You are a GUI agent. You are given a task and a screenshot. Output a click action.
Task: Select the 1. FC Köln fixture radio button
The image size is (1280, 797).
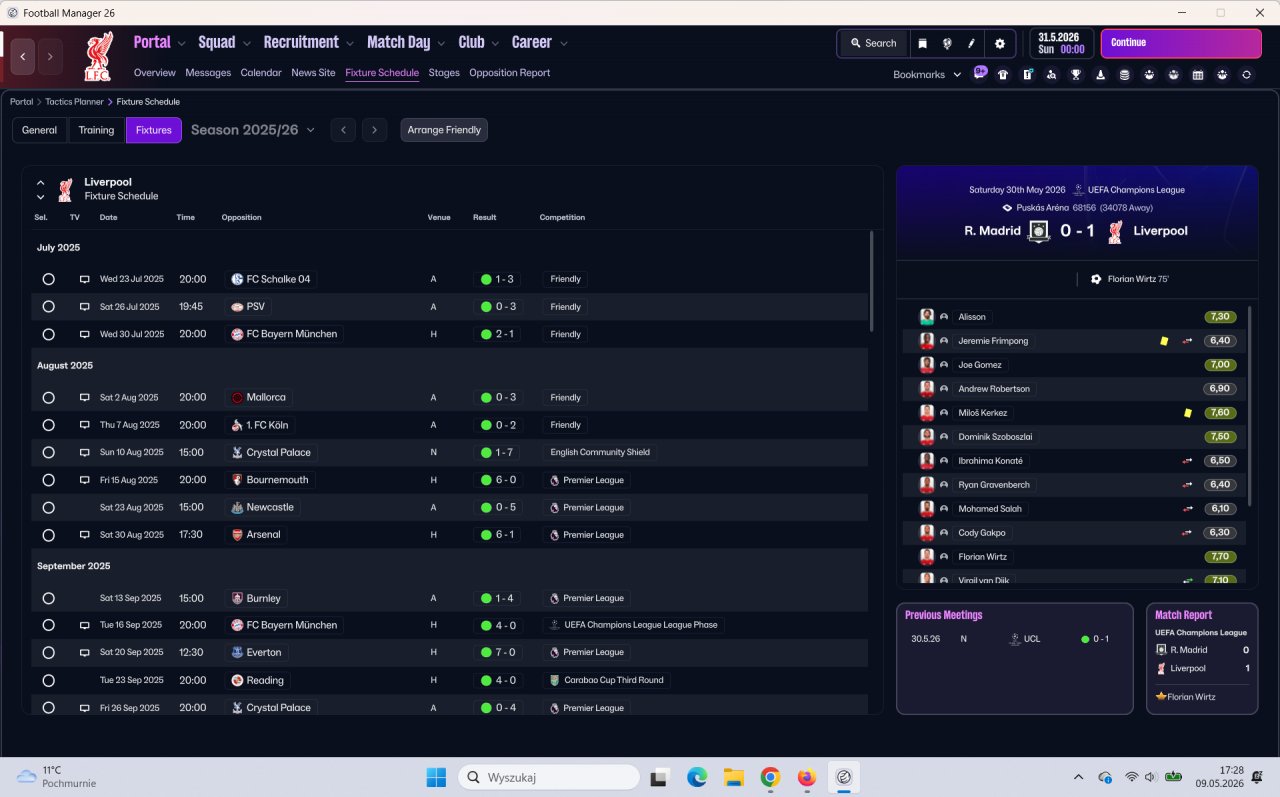point(48,425)
